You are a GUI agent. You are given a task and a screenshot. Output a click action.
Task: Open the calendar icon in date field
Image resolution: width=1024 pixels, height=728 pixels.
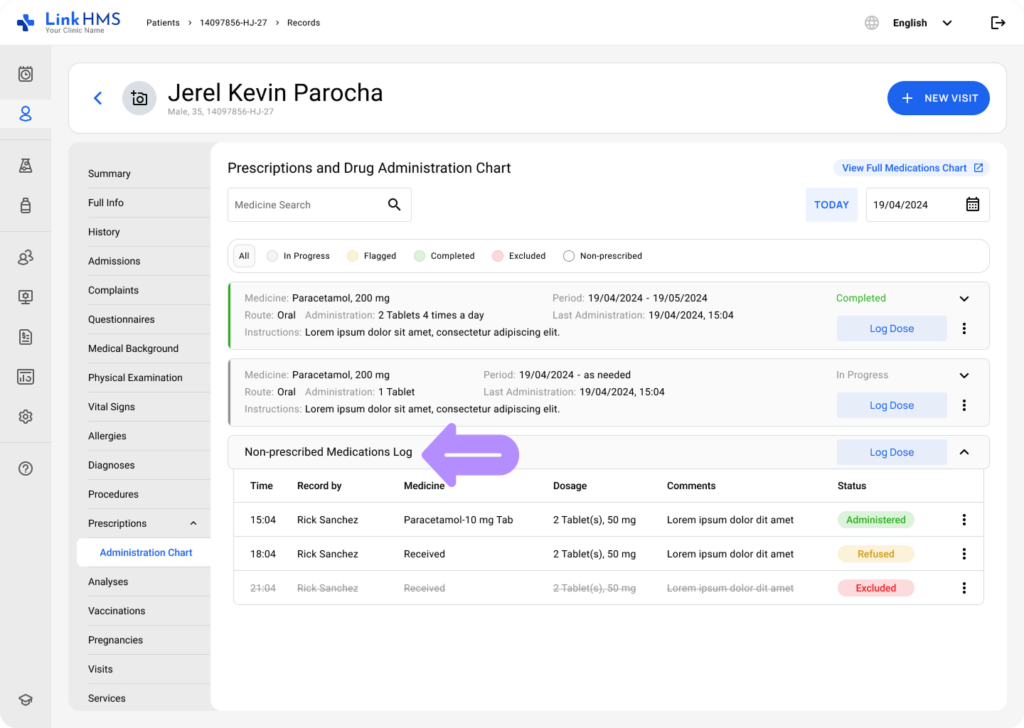[972, 205]
